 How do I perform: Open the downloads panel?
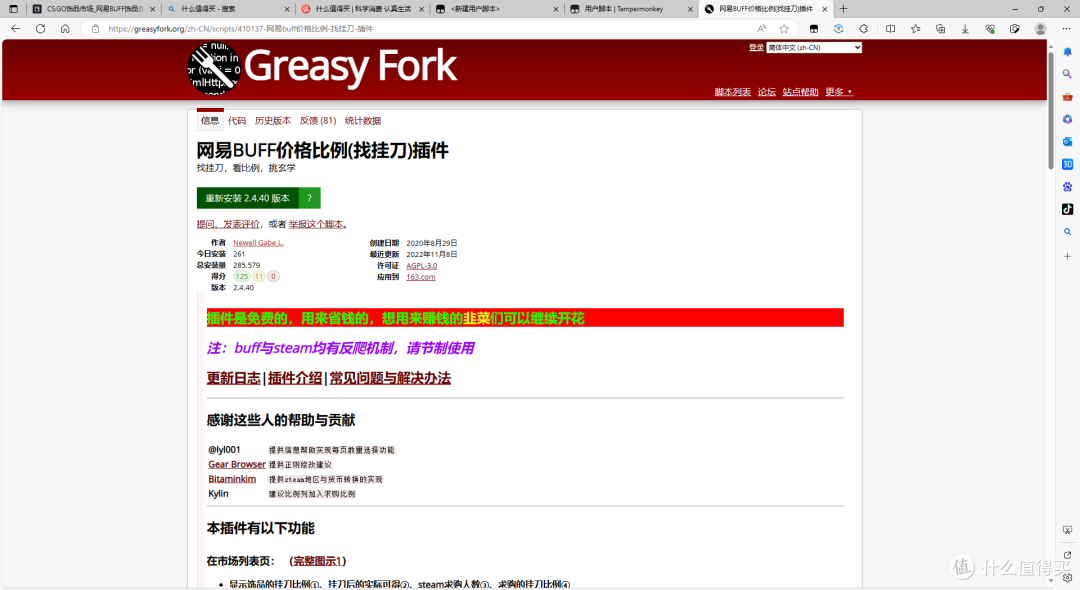(965, 29)
